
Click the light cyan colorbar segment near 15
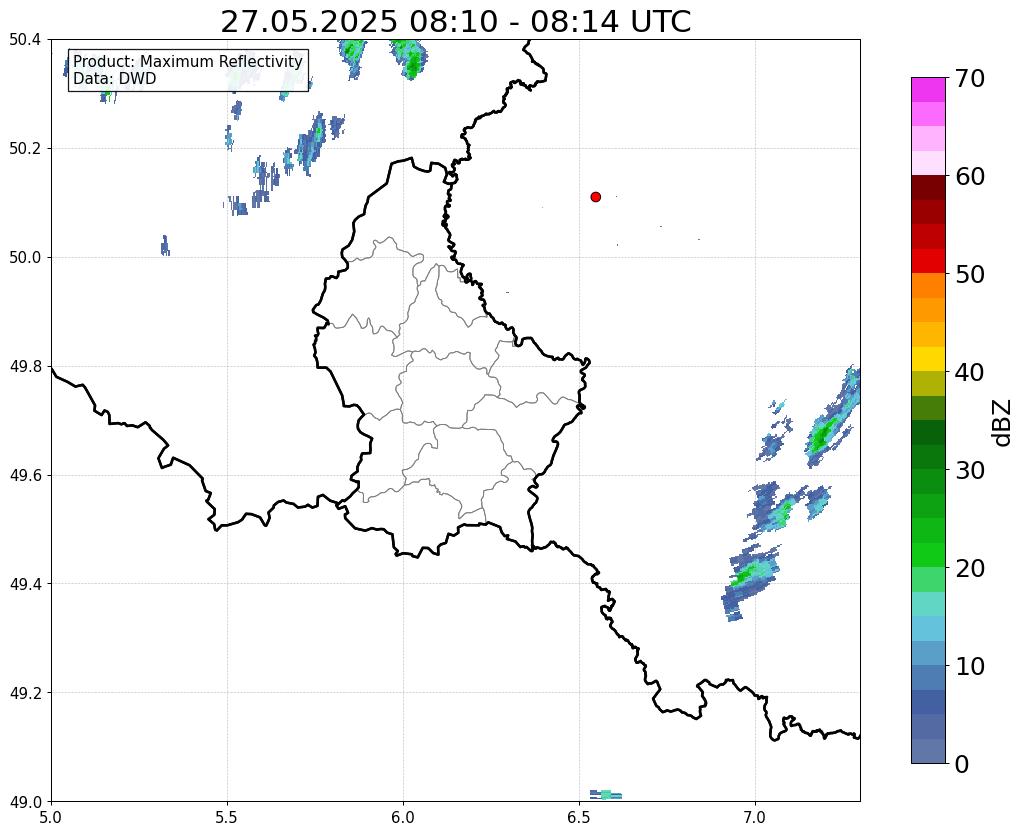click(928, 604)
